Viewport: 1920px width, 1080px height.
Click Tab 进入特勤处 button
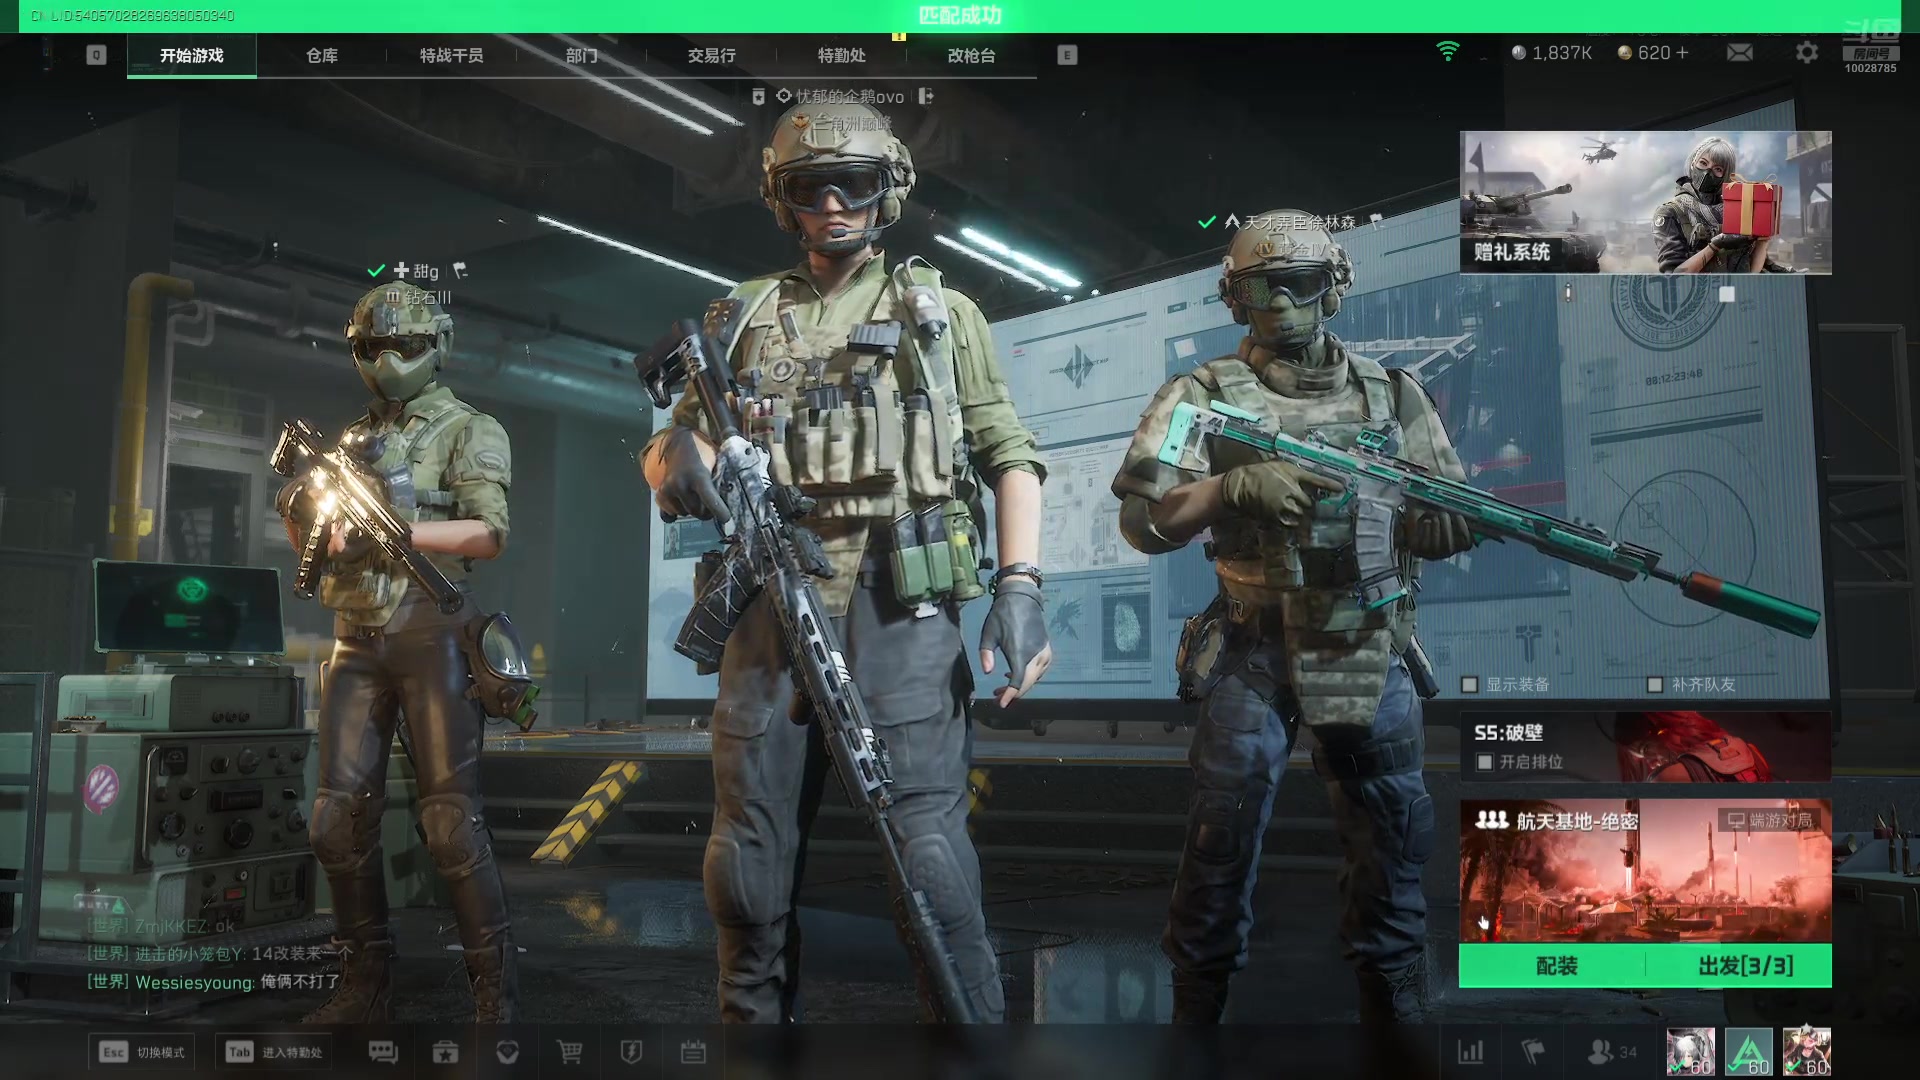[274, 1052]
